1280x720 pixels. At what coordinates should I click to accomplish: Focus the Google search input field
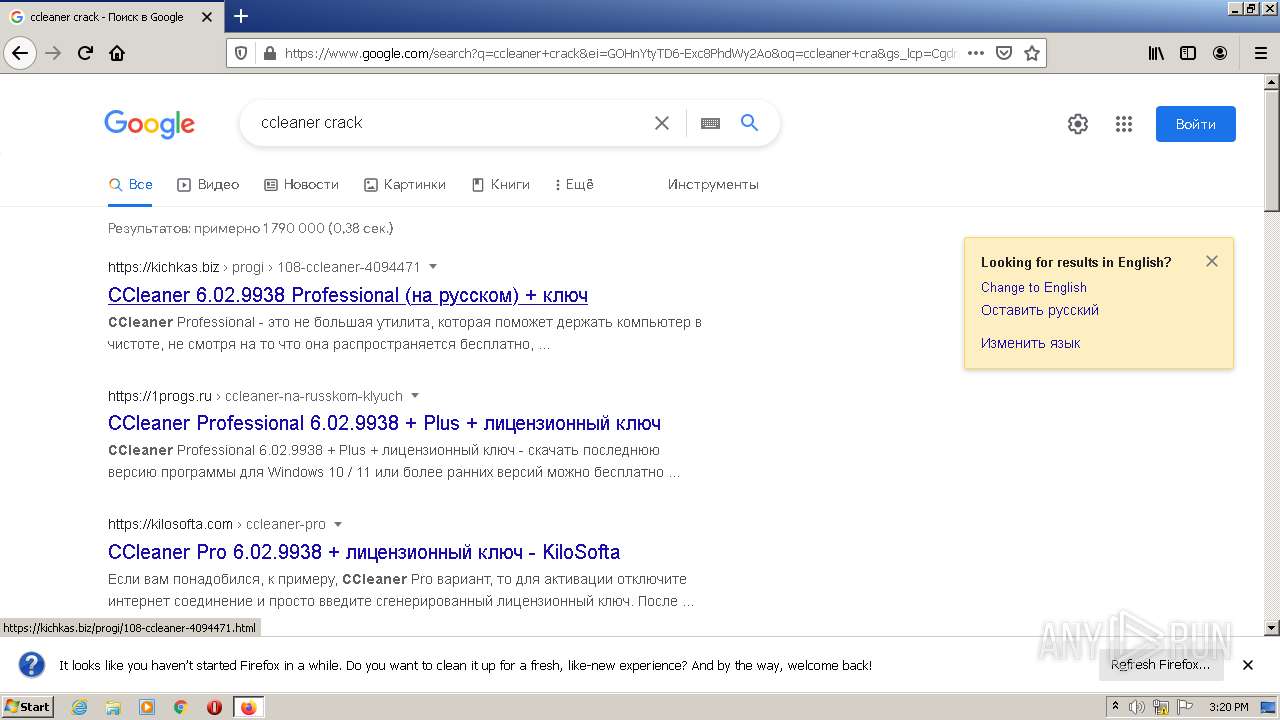pos(450,123)
